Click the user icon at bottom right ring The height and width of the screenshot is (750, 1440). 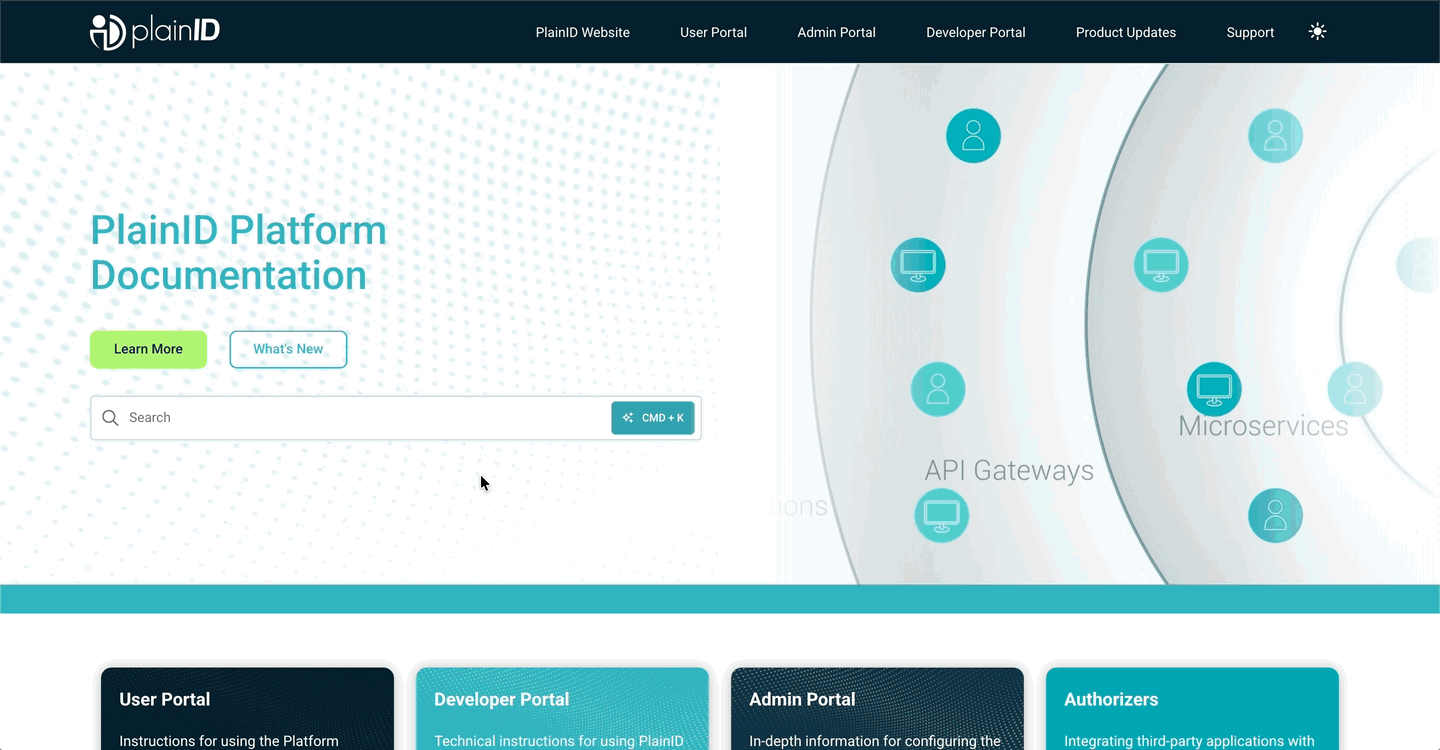[x=1275, y=515]
